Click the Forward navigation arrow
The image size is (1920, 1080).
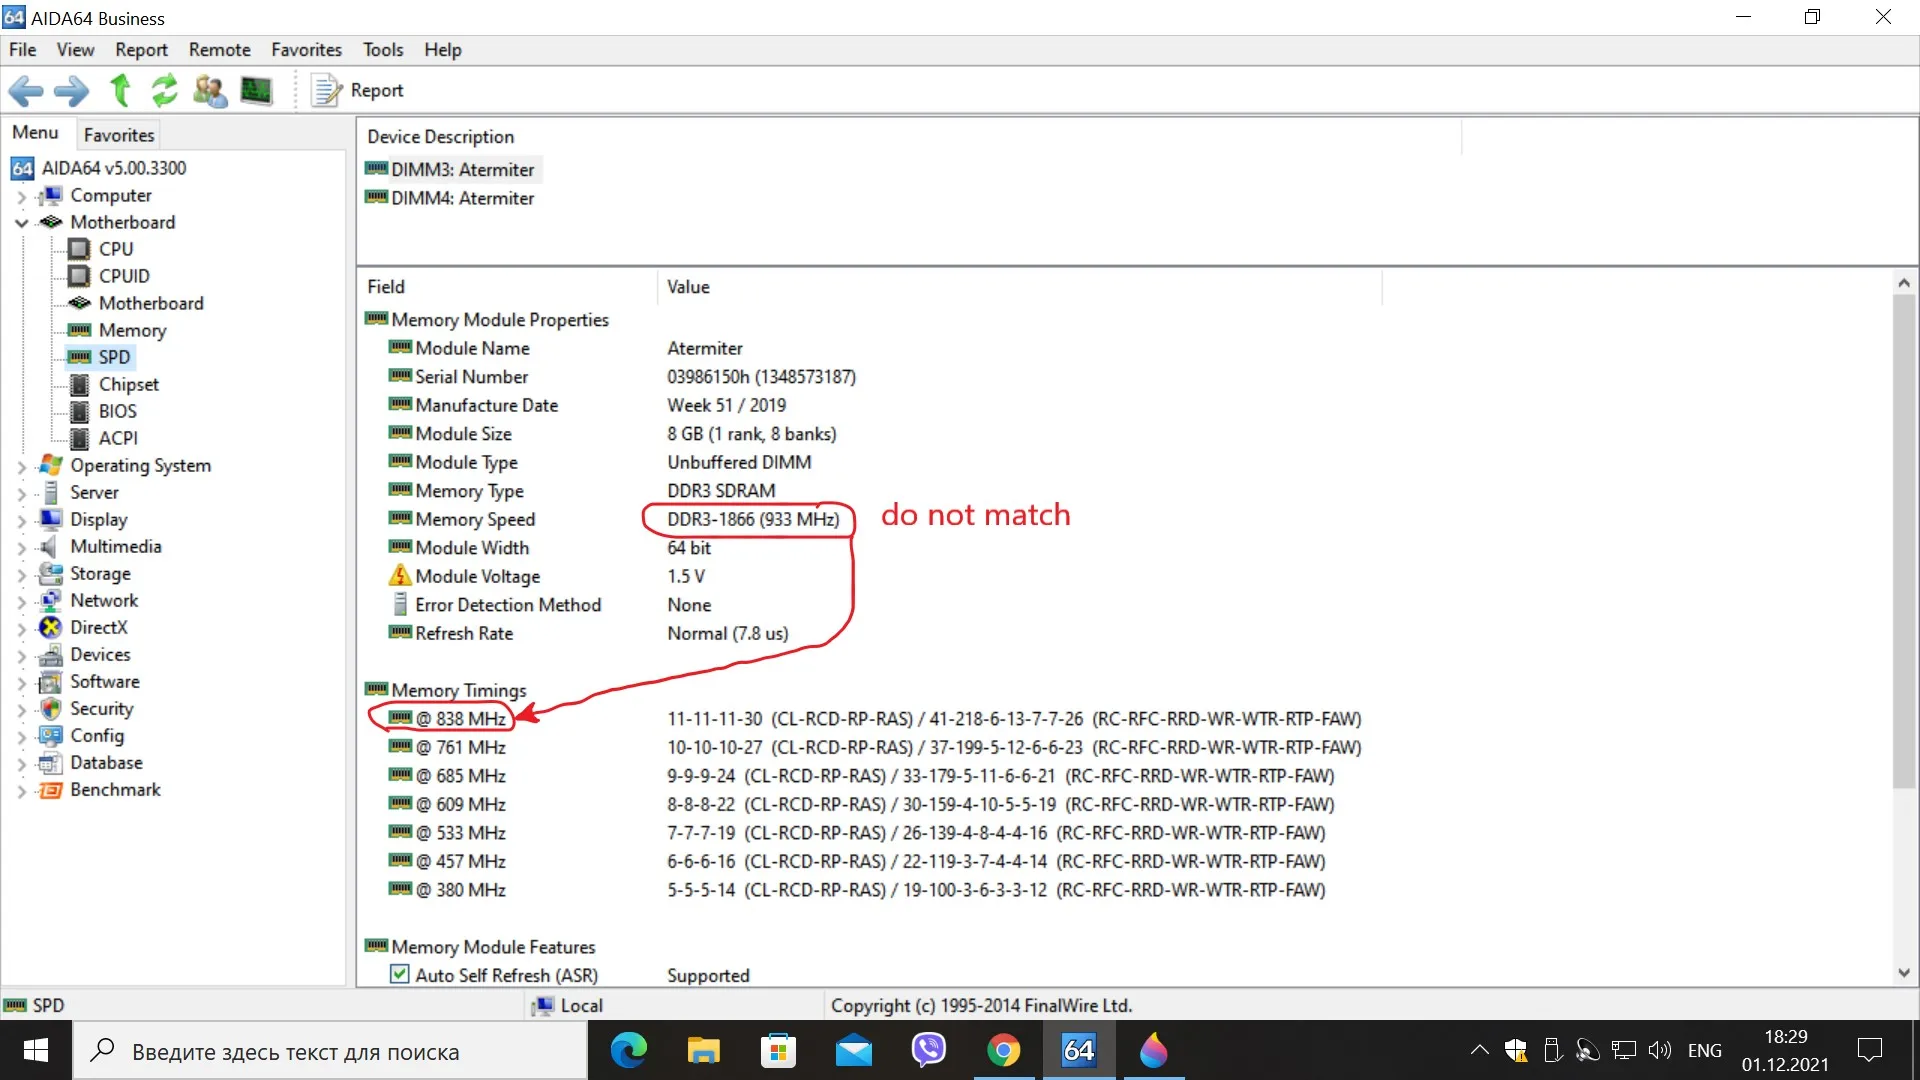click(x=71, y=91)
